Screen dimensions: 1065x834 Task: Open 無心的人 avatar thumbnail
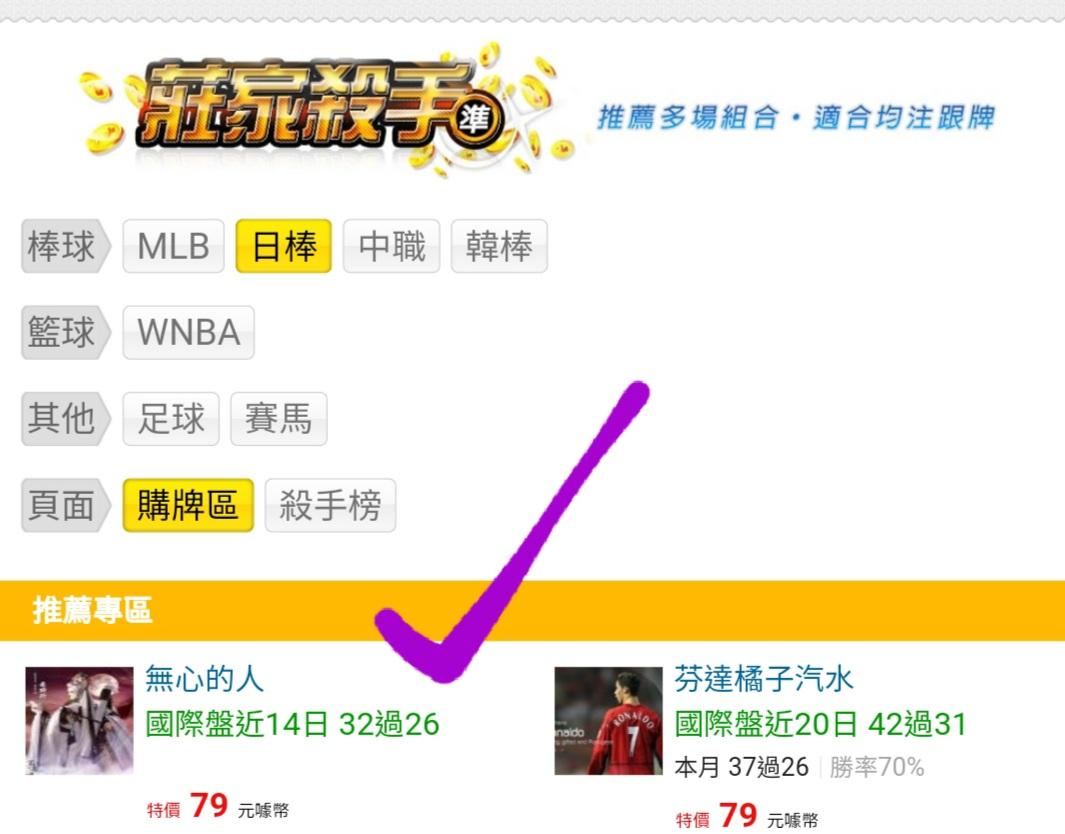tap(79, 721)
